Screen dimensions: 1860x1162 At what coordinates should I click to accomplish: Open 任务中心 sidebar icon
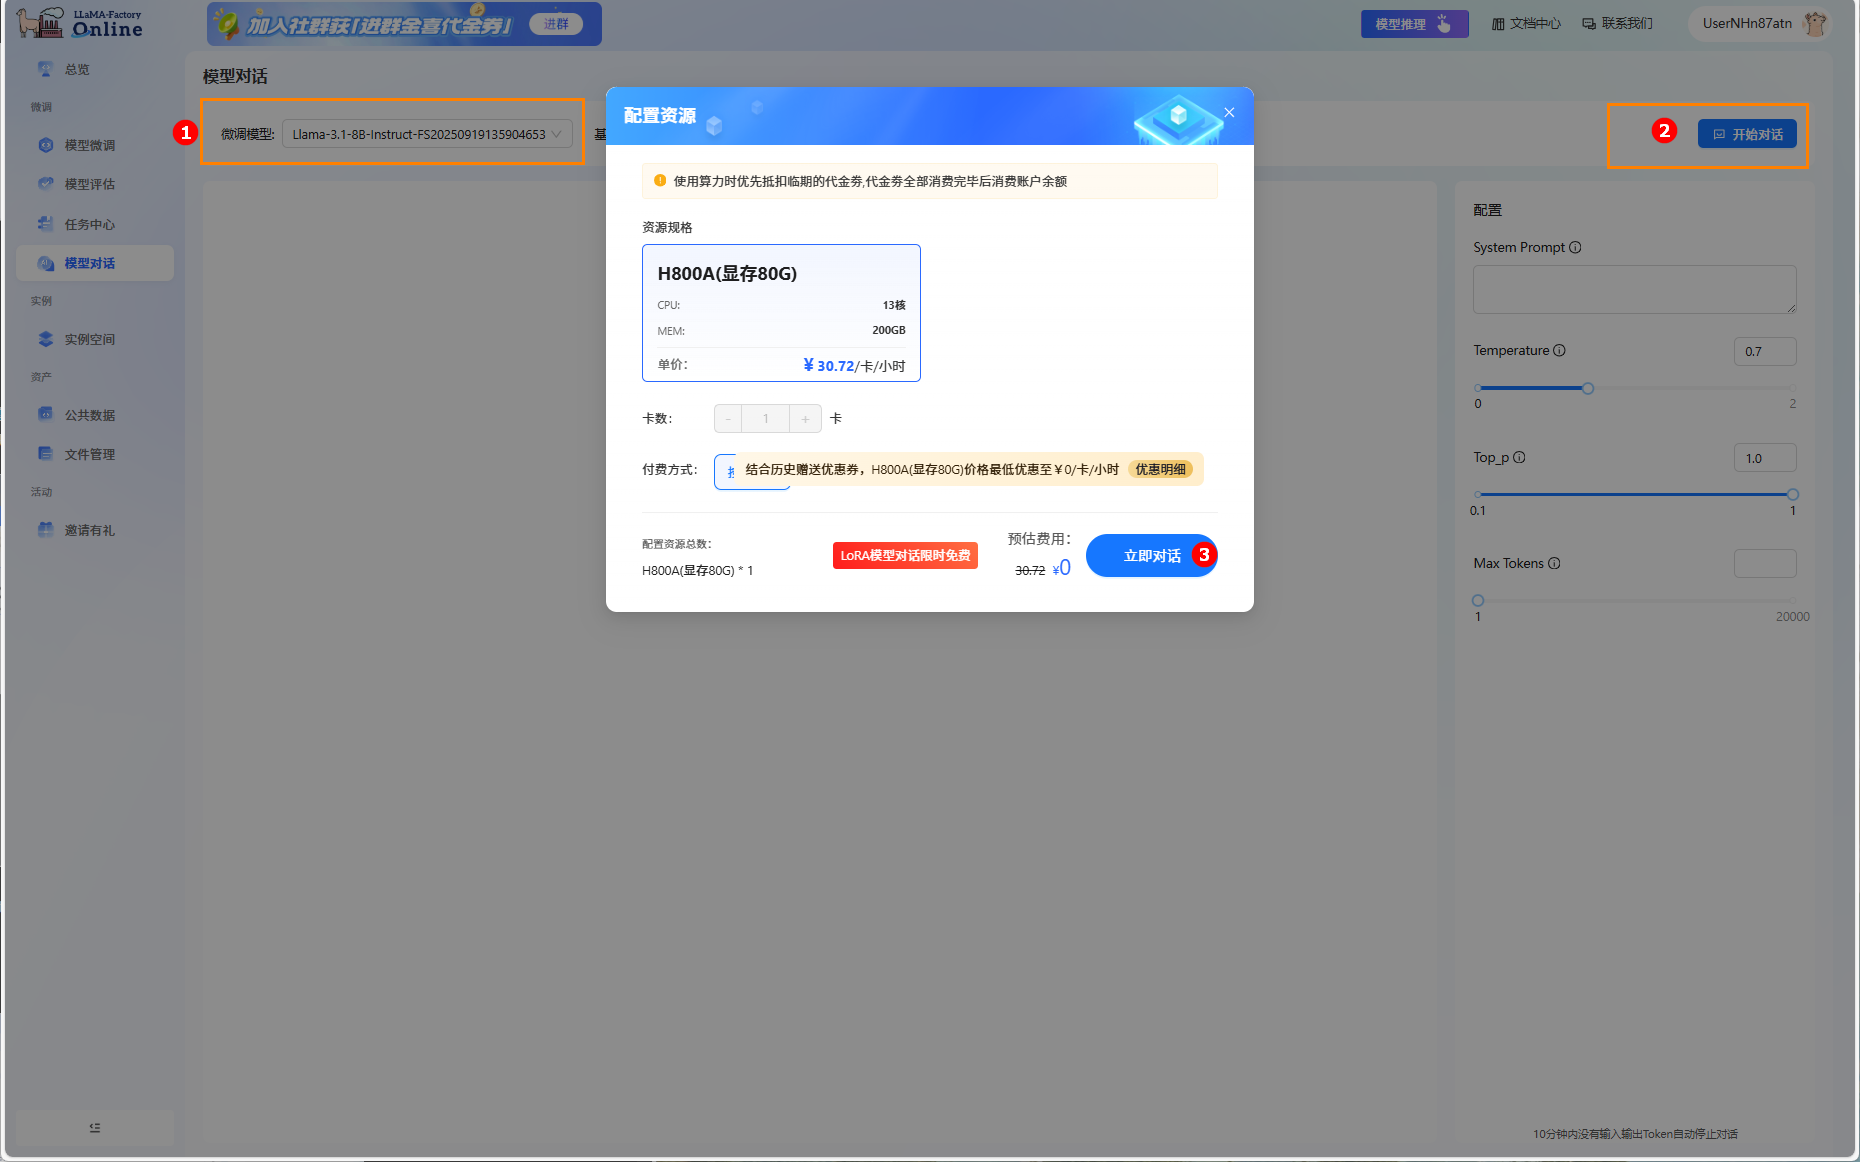(45, 224)
